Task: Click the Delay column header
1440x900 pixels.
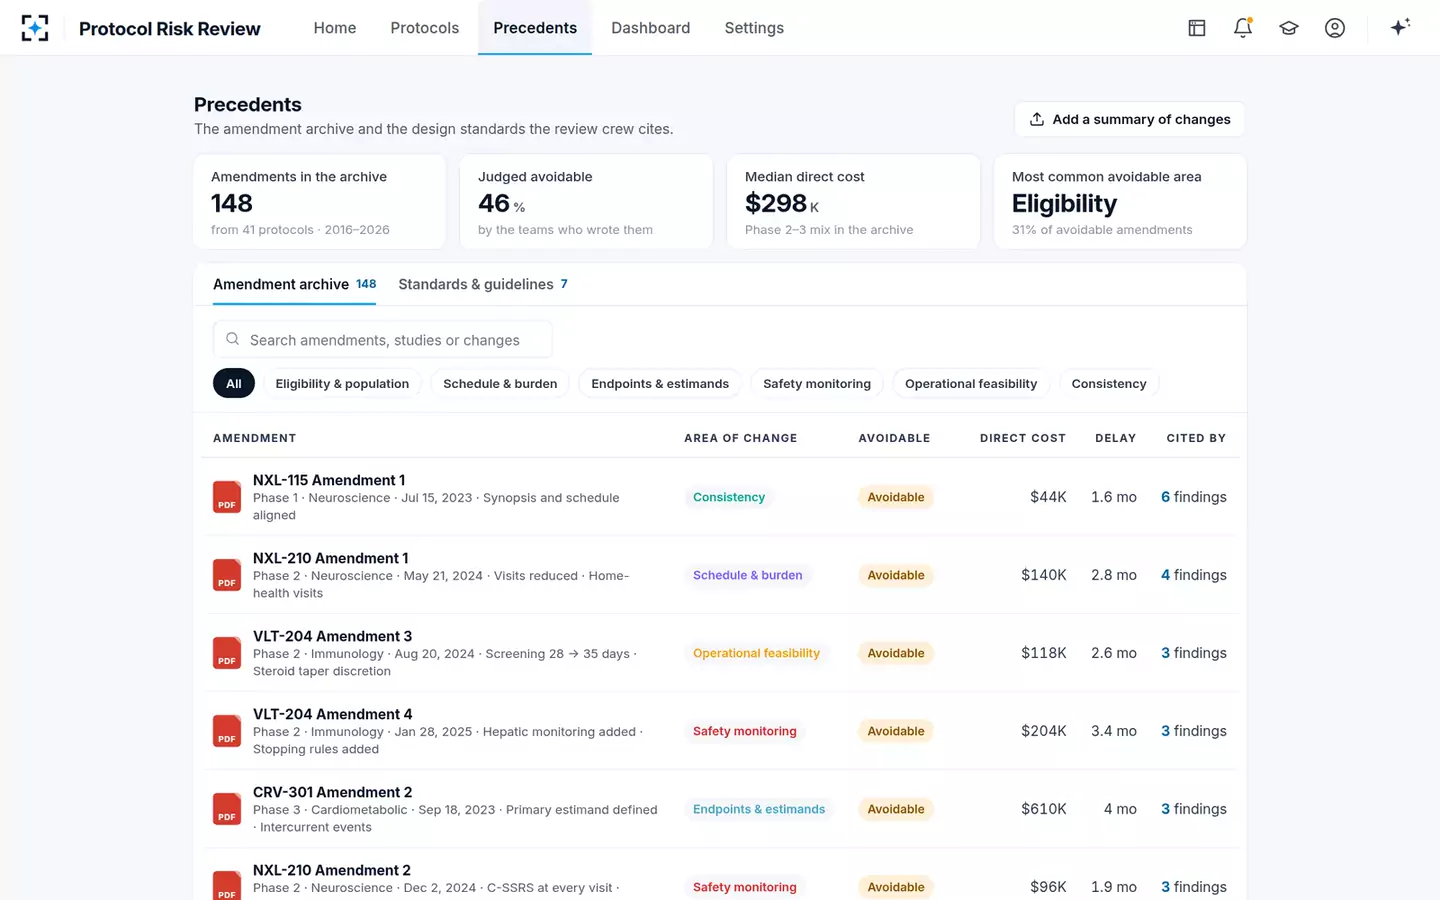Action: (x=1116, y=438)
